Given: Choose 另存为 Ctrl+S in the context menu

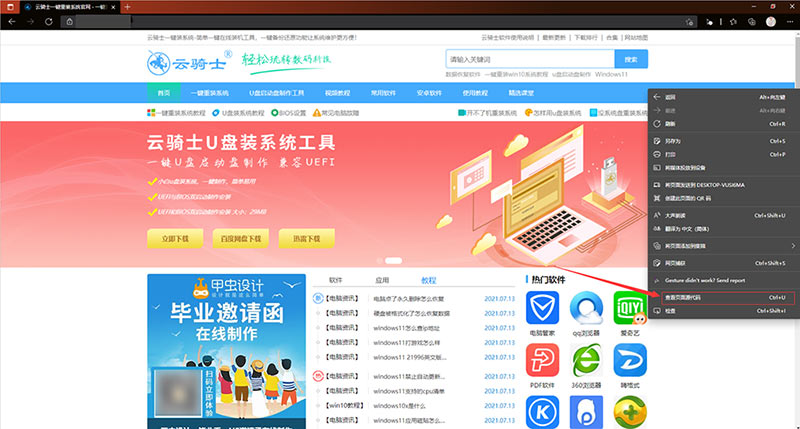Looking at the screenshot, I should click(x=723, y=141).
